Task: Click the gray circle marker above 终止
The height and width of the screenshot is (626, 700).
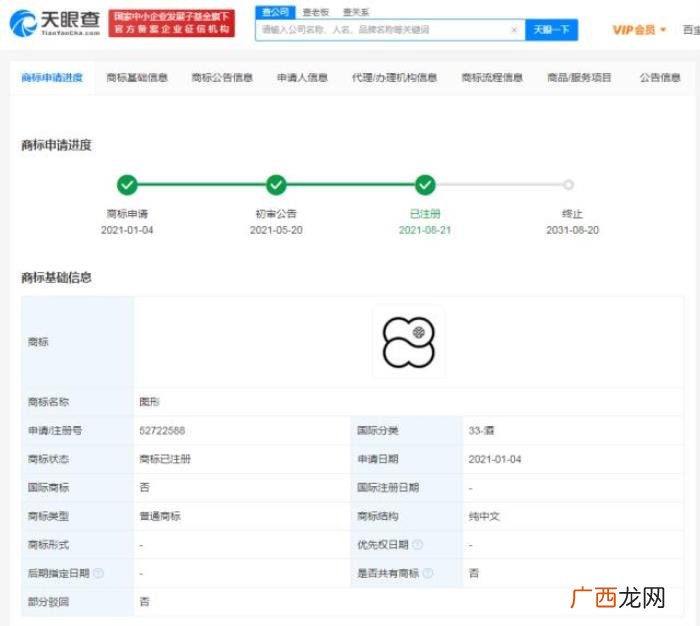Action: pyautogui.click(x=568, y=184)
